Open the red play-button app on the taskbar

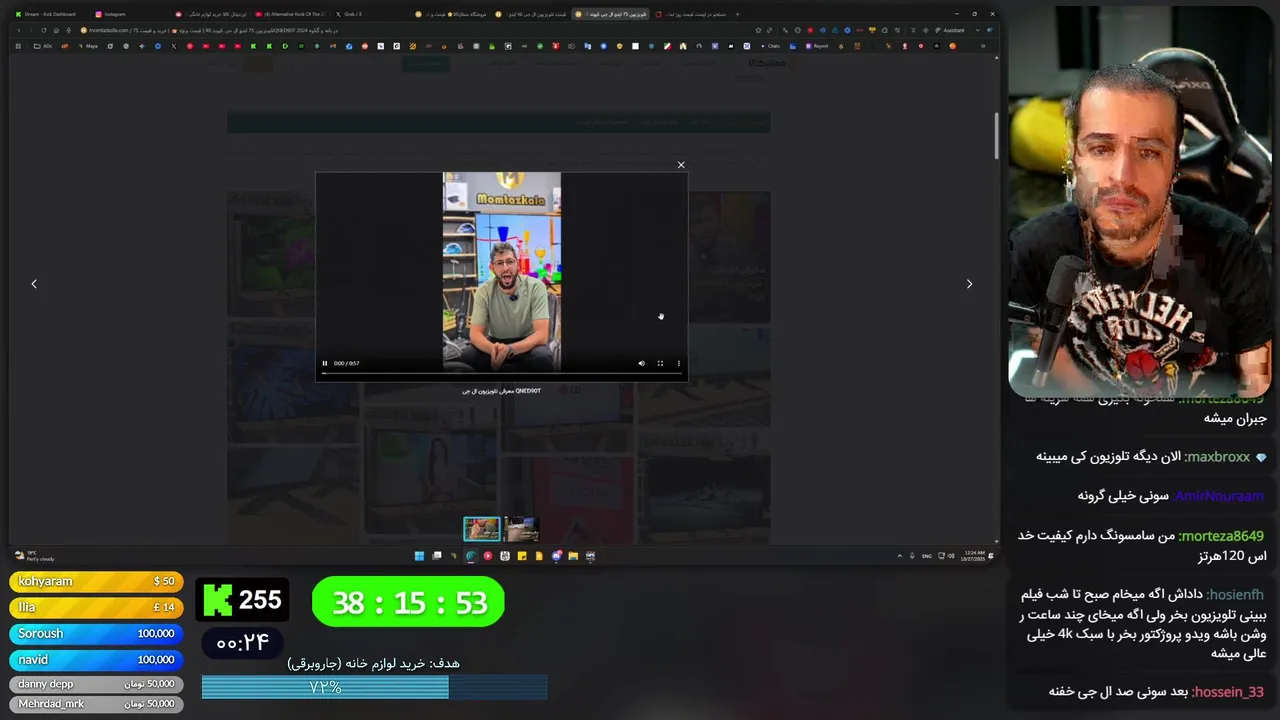(488, 556)
